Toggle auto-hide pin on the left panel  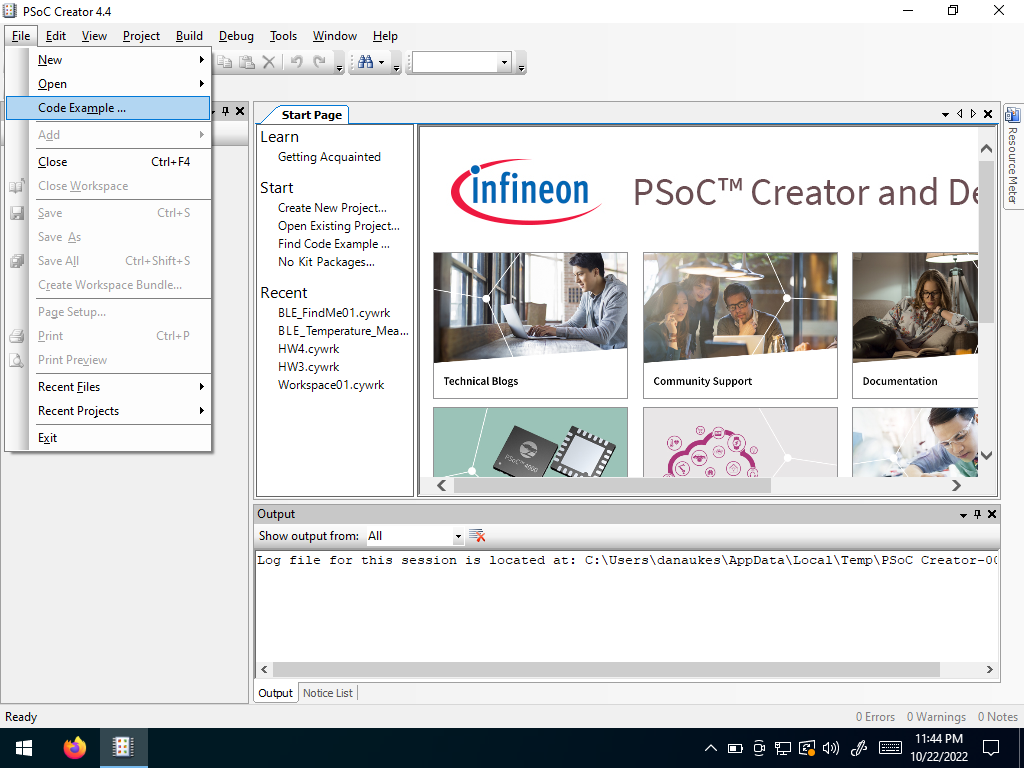(x=225, y=111)
